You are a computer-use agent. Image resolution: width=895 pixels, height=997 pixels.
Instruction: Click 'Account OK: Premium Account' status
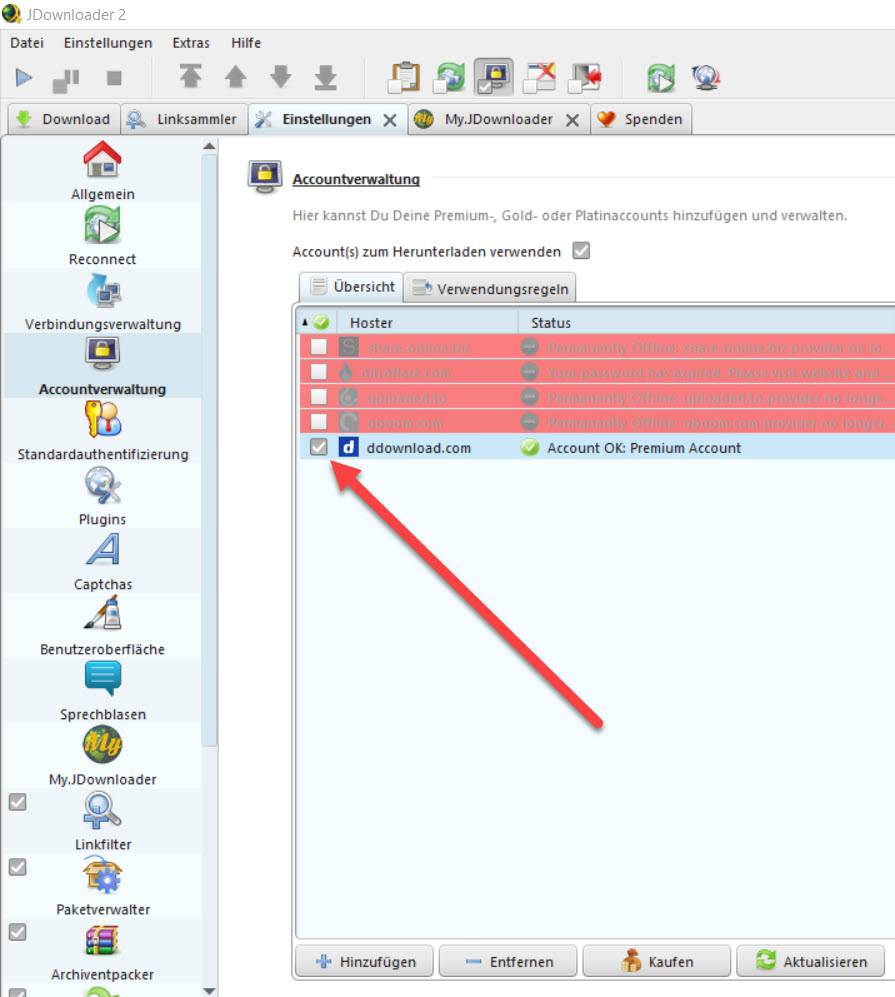point(644,448)
